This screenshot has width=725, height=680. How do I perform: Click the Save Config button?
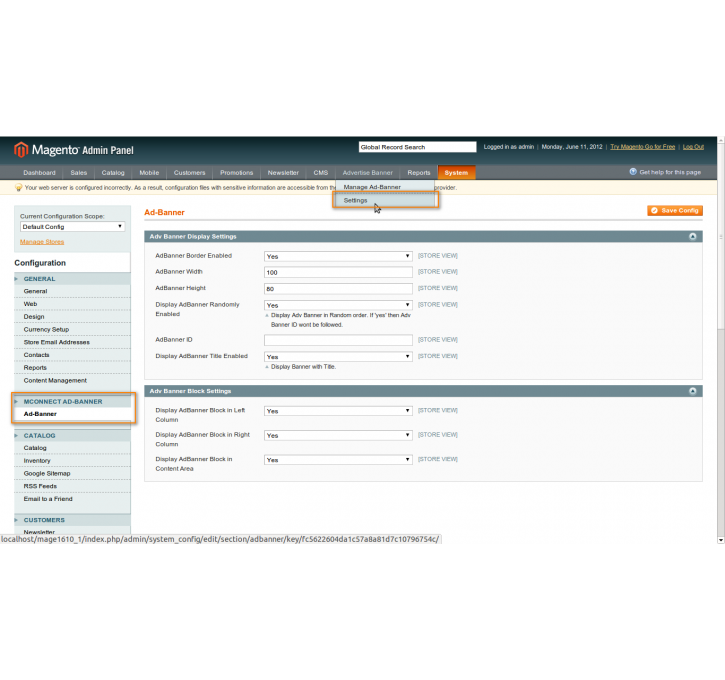coord(675,210)
